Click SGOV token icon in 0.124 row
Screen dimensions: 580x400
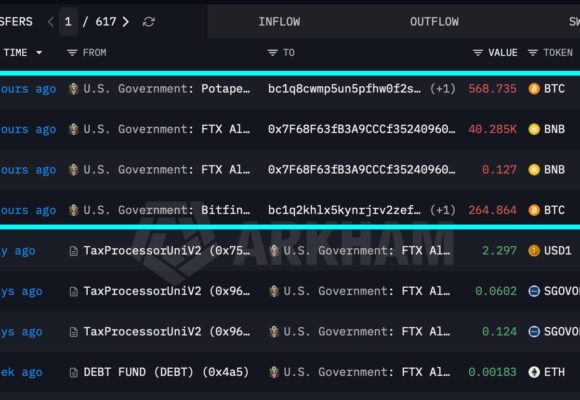tap(534, 332)
